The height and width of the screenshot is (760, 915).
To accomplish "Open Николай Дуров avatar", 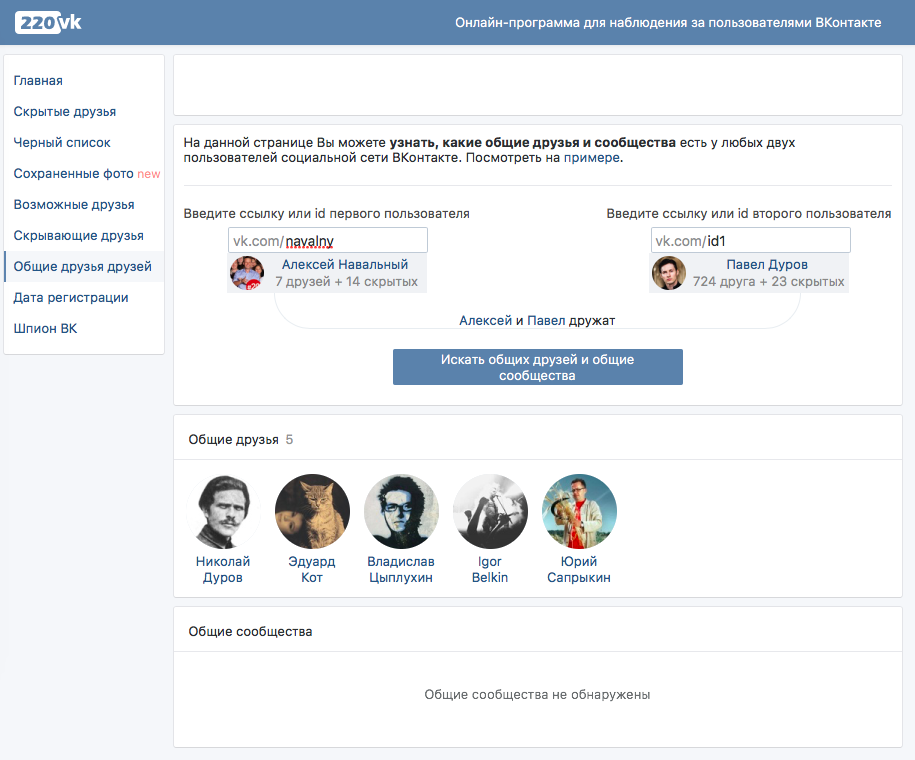I will pyautogui.click(x=223, y=511).
